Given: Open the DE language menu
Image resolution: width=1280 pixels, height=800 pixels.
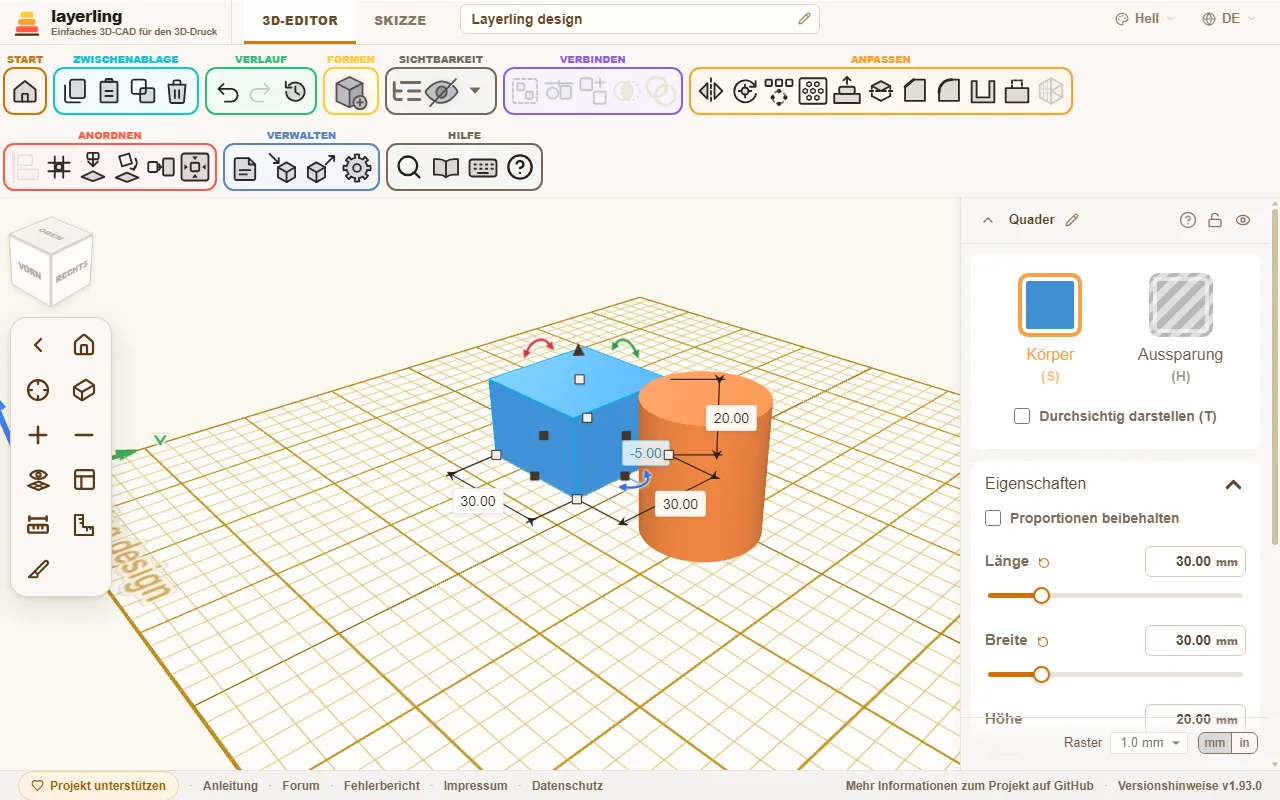Looking at the screenshot, I should (1221, 19).
